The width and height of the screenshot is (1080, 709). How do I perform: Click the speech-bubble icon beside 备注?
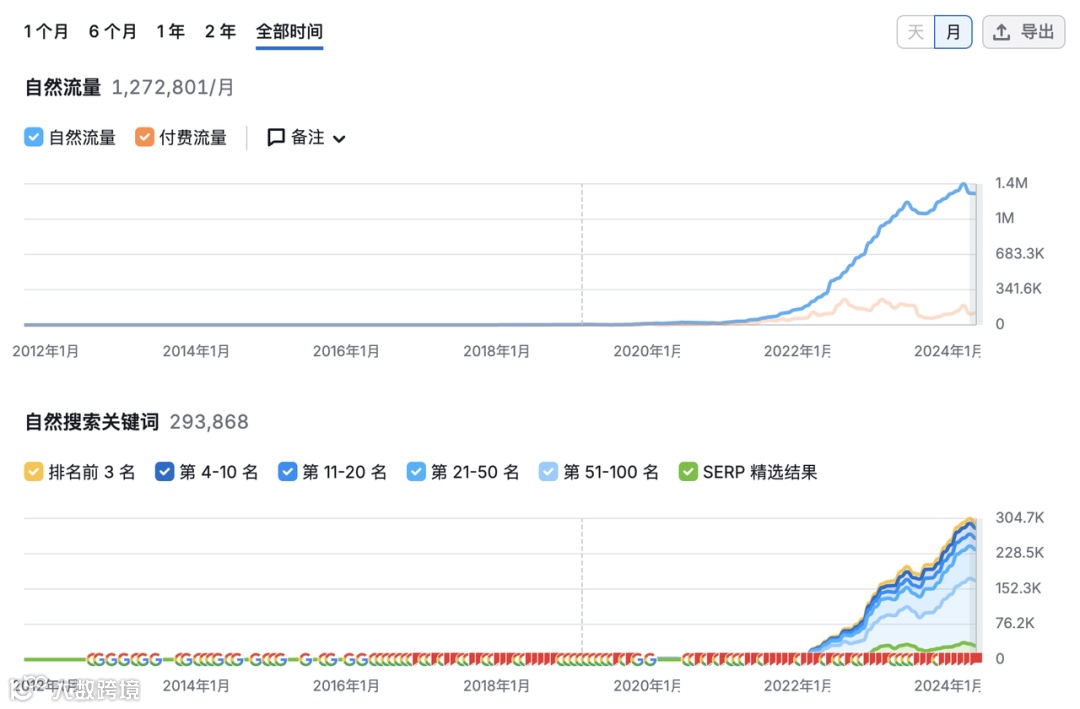(276, 137)
